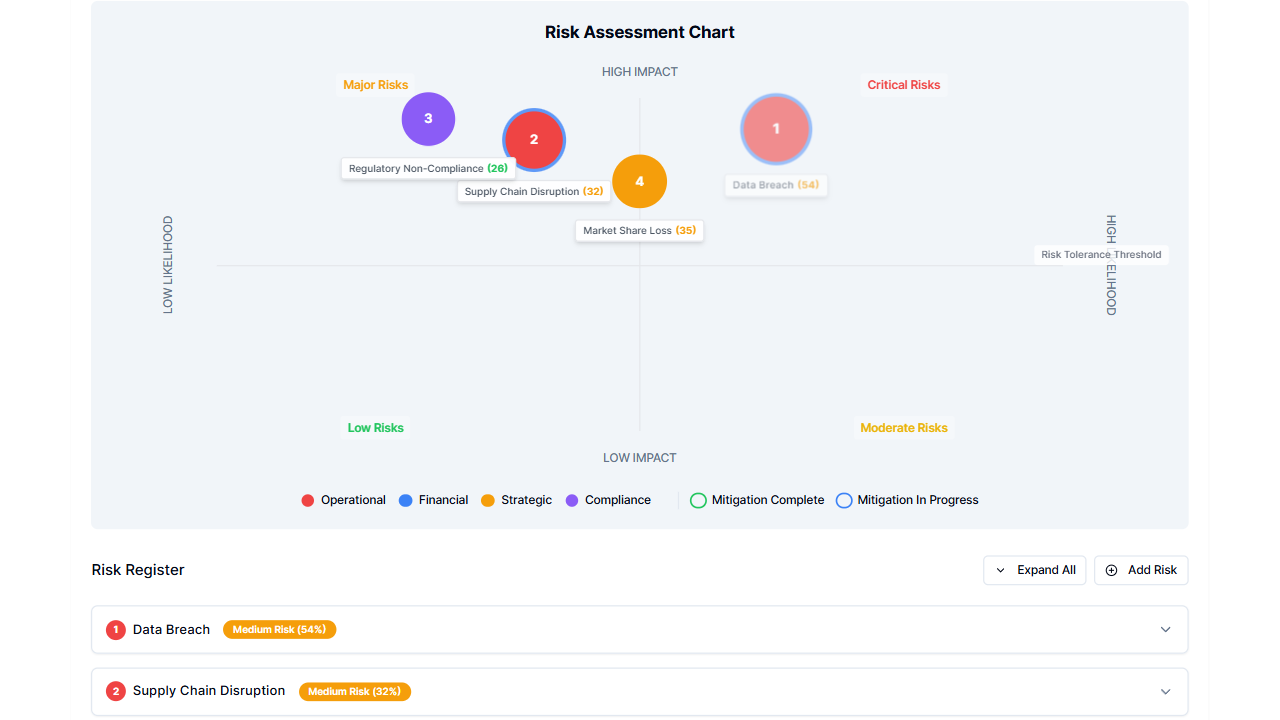The height and width of the screenshot is (720, 1280).
Task: Select the orange Market Share Loss bubble 4
Action: [639, 181]
